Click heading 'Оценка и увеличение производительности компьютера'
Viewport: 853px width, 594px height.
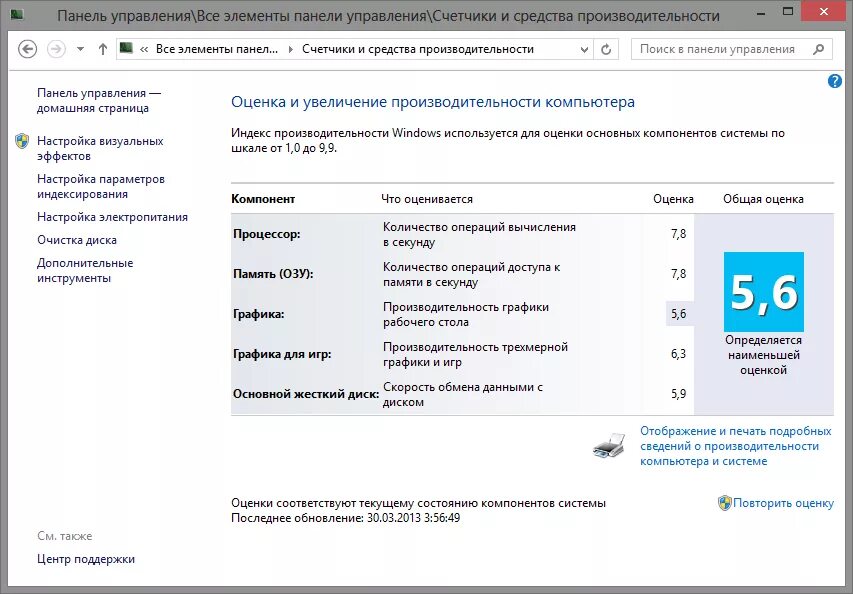[x=433, y=102]
